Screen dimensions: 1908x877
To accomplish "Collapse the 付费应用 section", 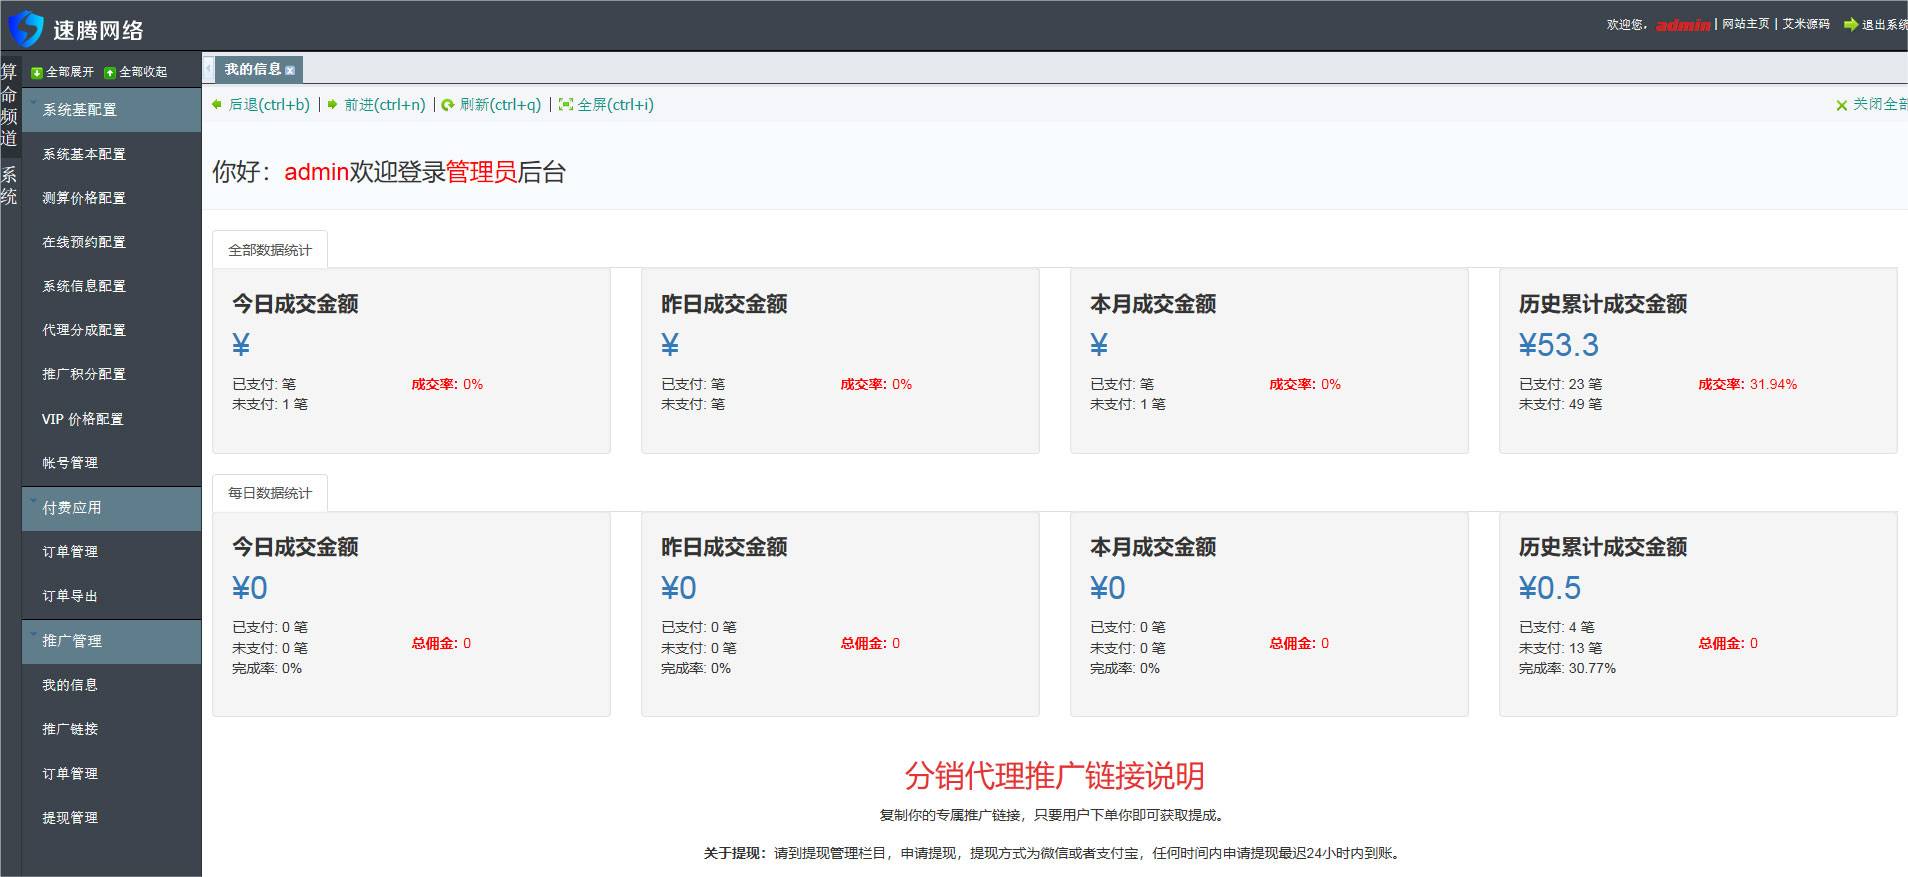I will click(x=111, y=508).
